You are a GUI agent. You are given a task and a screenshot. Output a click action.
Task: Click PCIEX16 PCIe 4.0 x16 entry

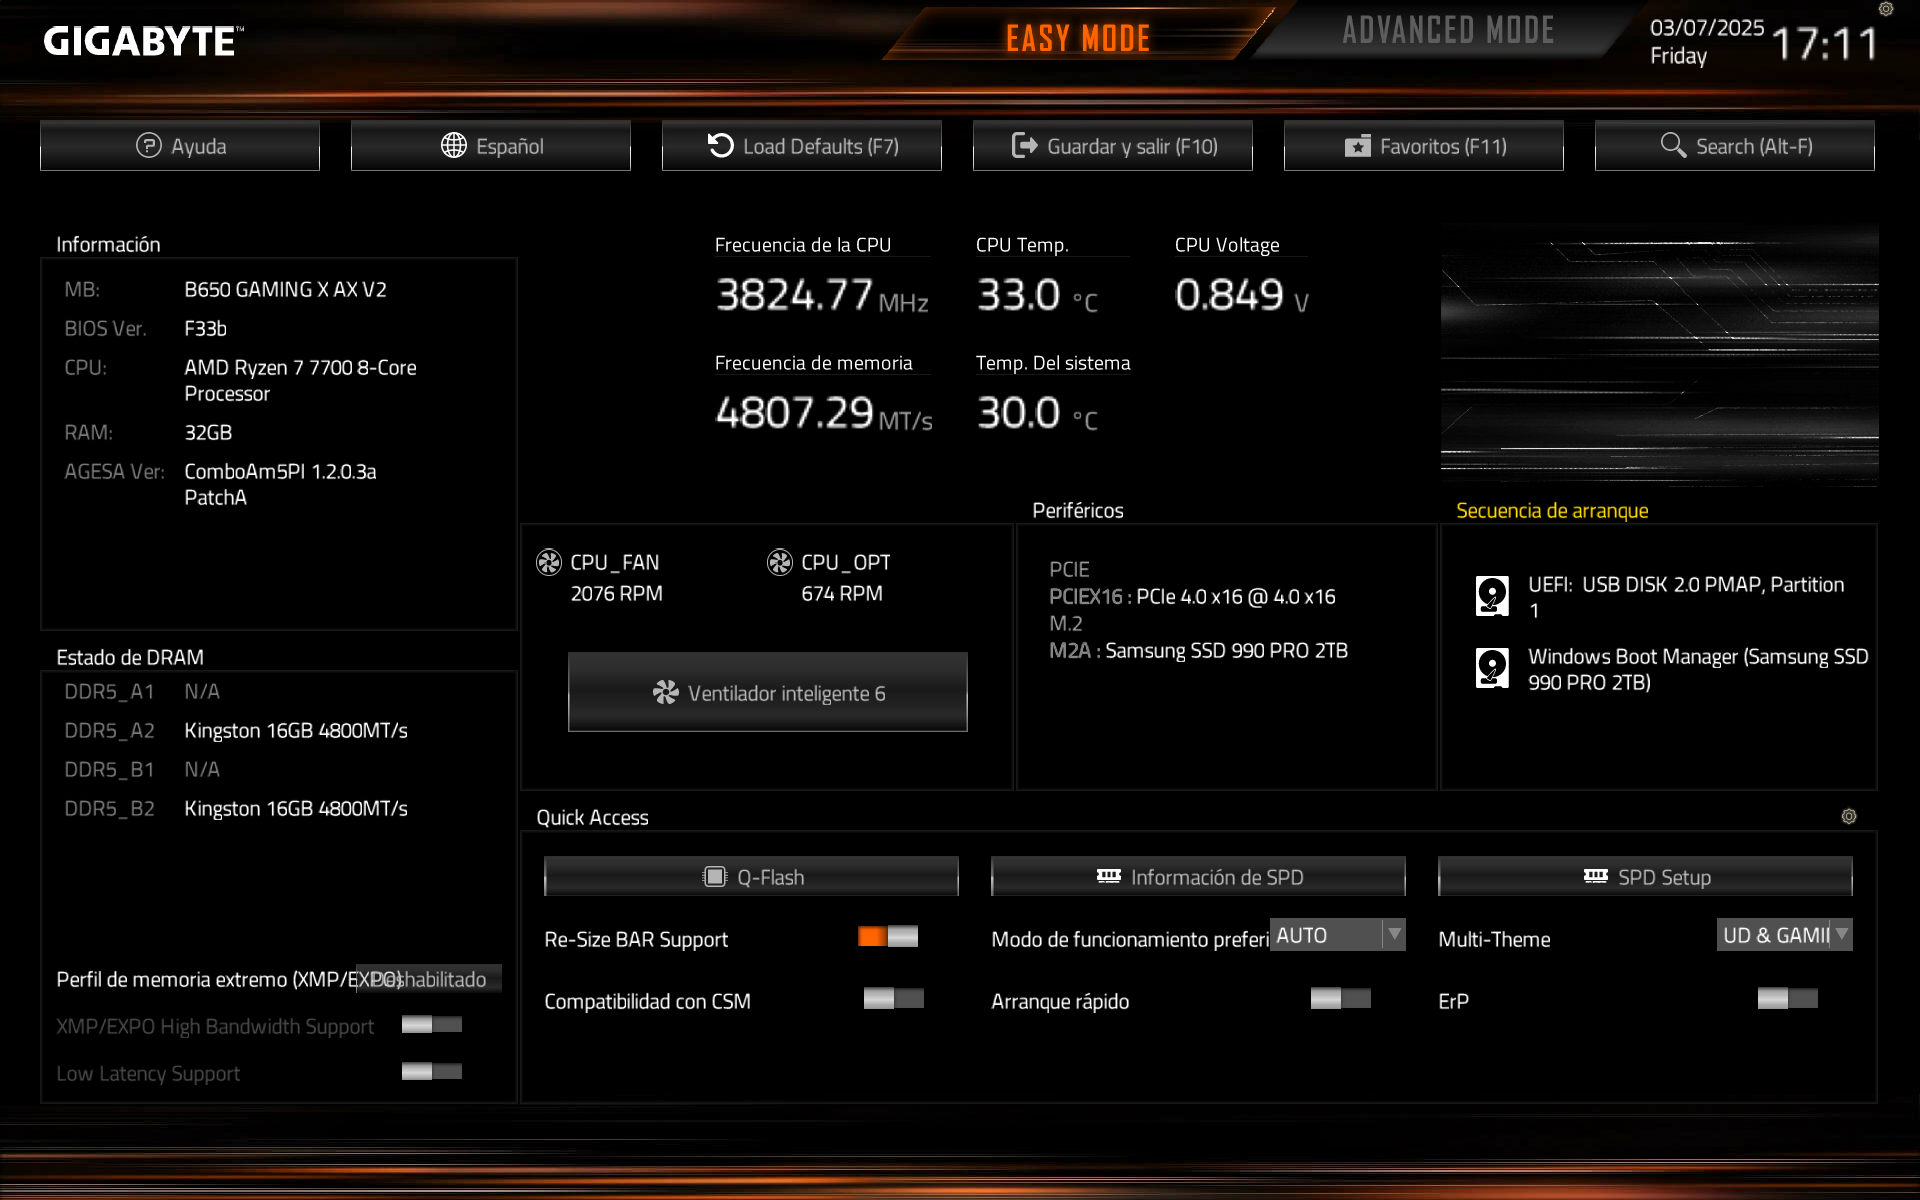(1192, 597)
